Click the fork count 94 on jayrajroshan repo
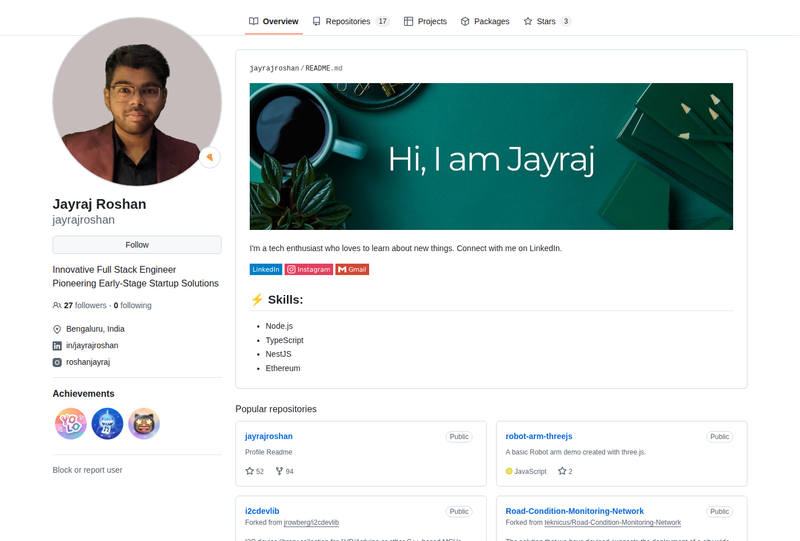Screen dimensions: 800x541 pos(285,471)
